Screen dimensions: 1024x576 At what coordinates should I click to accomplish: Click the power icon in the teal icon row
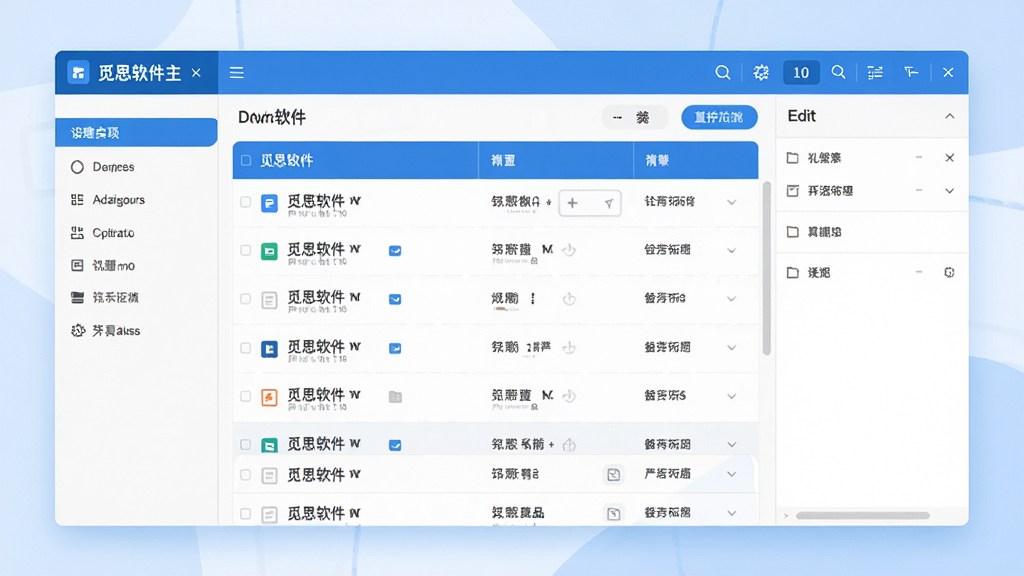click(x=569, y=445)
